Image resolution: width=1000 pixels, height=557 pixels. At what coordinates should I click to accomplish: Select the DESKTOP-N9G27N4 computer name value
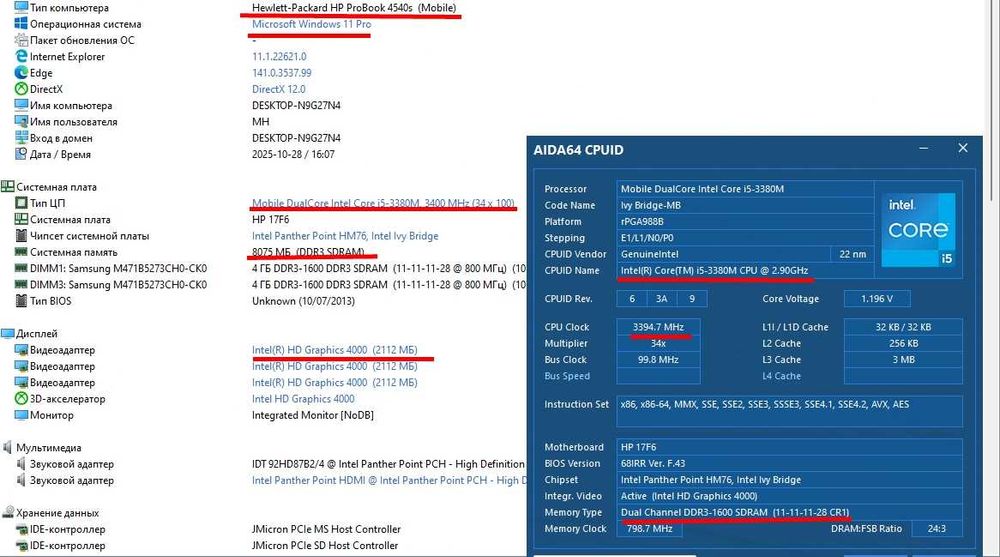tap(297, 105)
